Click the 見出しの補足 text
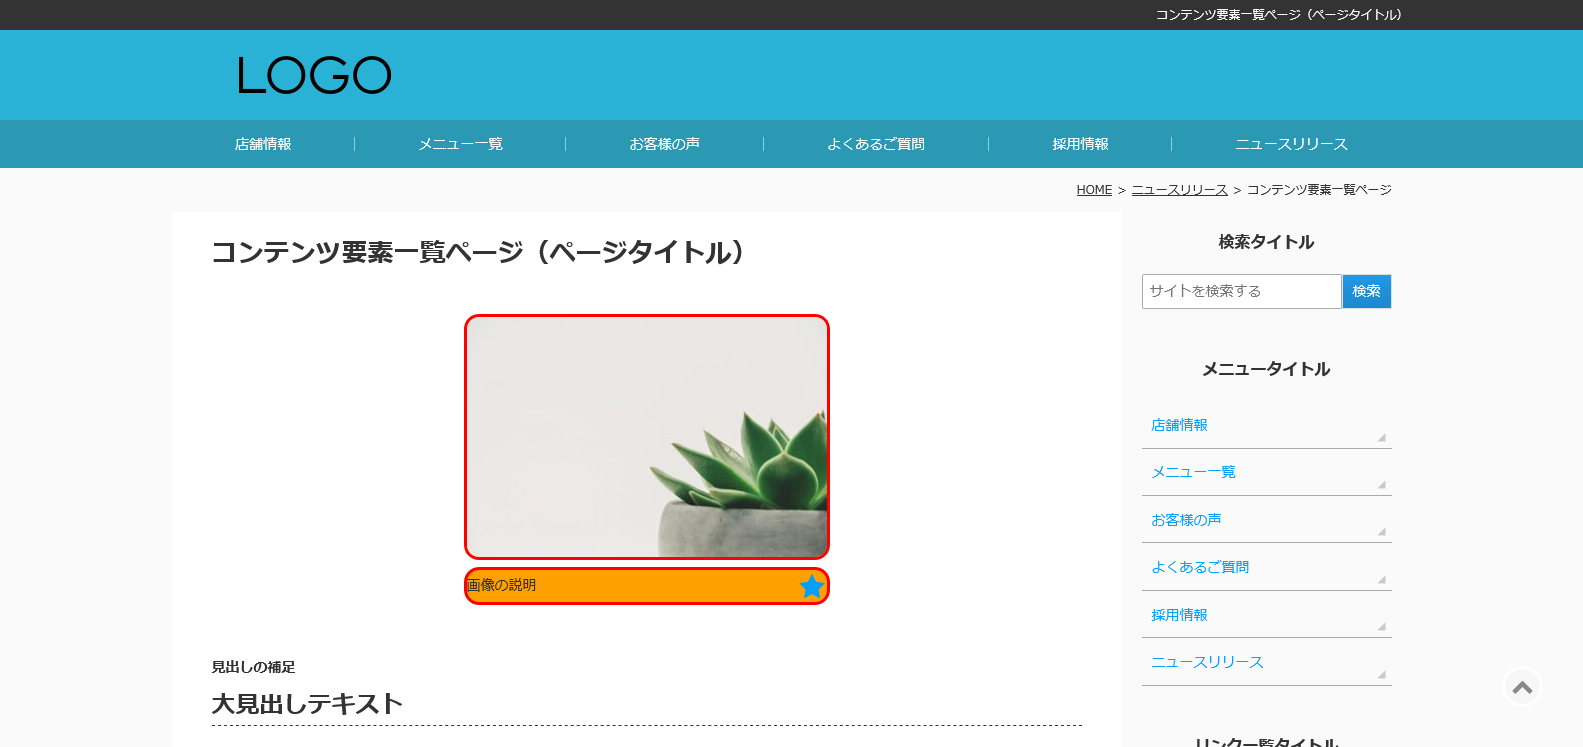Viewport: 1583px width, 747px height. pyautogui.click(x=253, y=667)
